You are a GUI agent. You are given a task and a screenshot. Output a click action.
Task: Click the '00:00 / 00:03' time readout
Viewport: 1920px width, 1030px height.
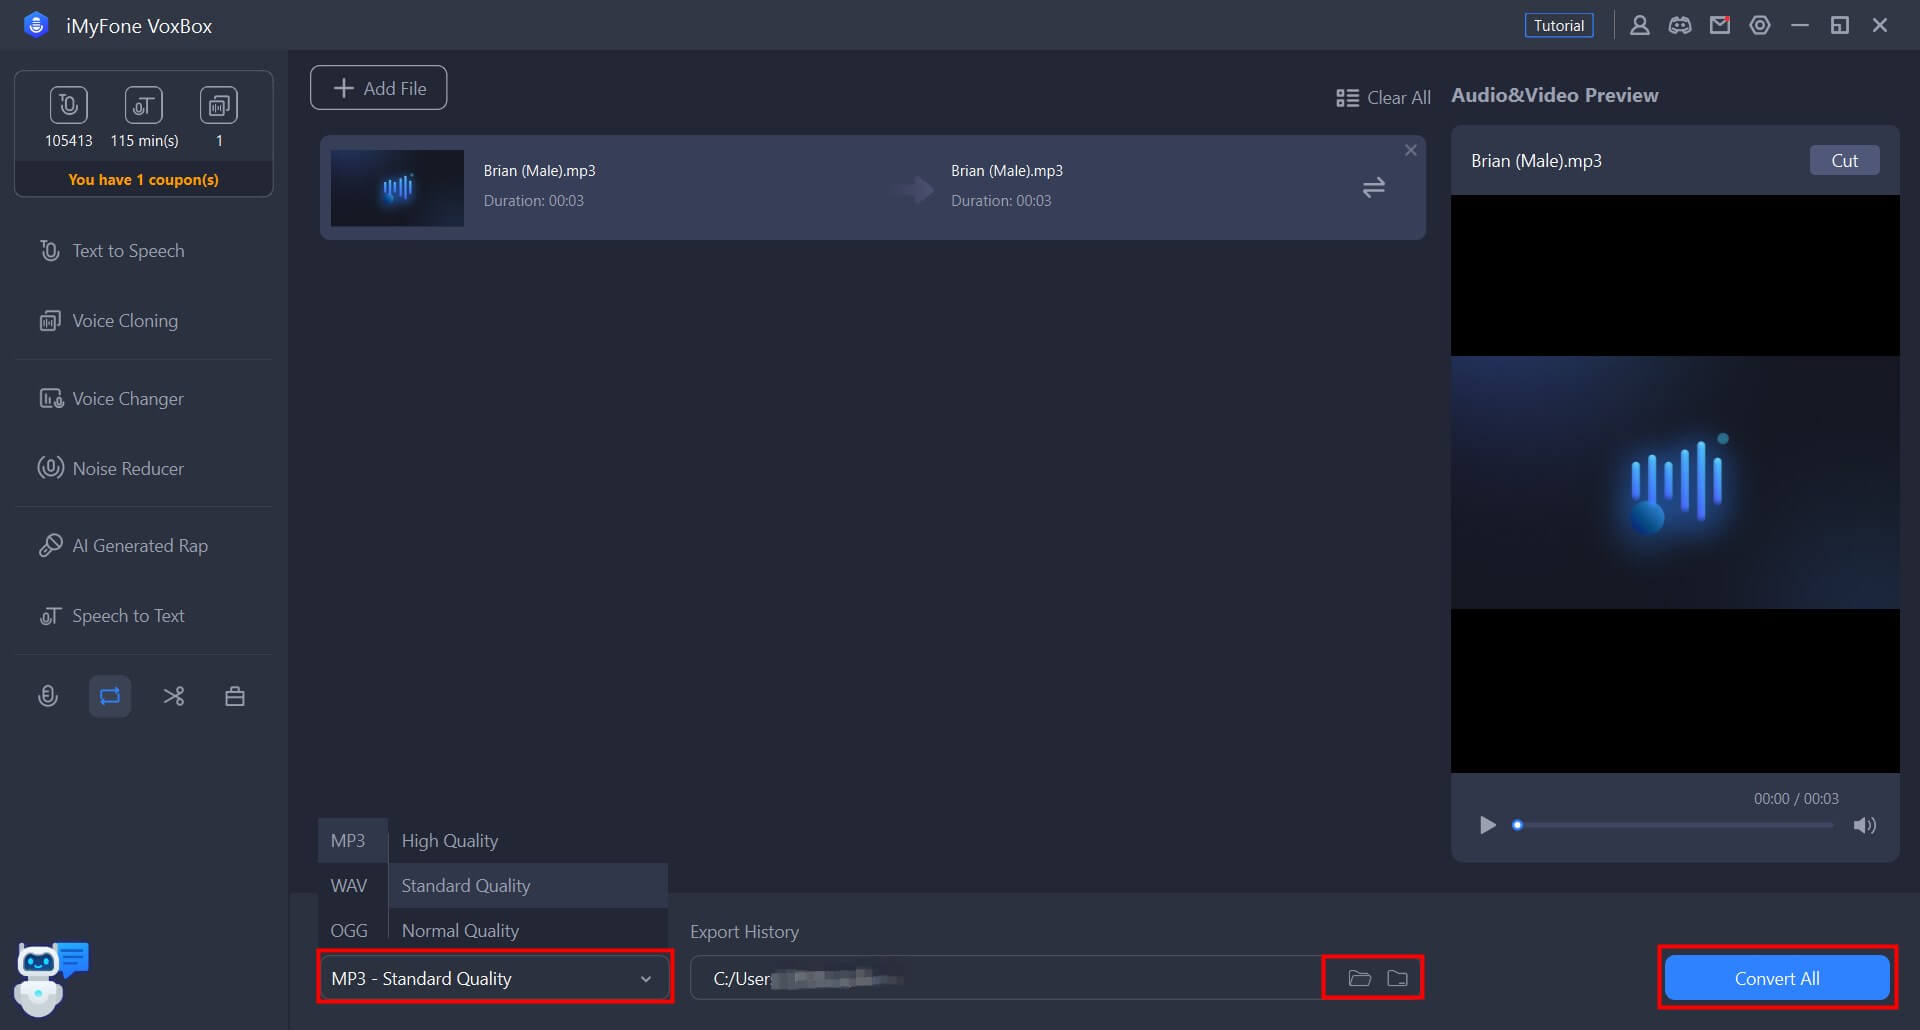coord(1796,799)
